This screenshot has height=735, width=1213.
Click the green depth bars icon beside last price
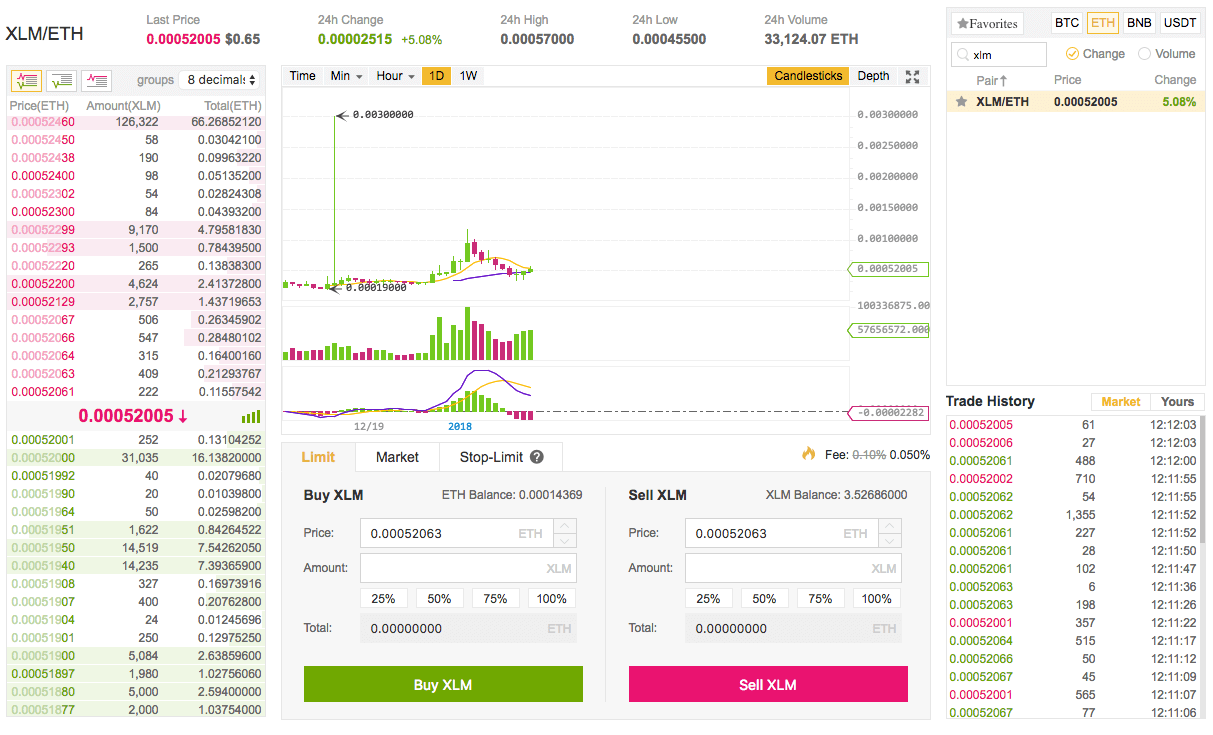(x=250, y=416)
